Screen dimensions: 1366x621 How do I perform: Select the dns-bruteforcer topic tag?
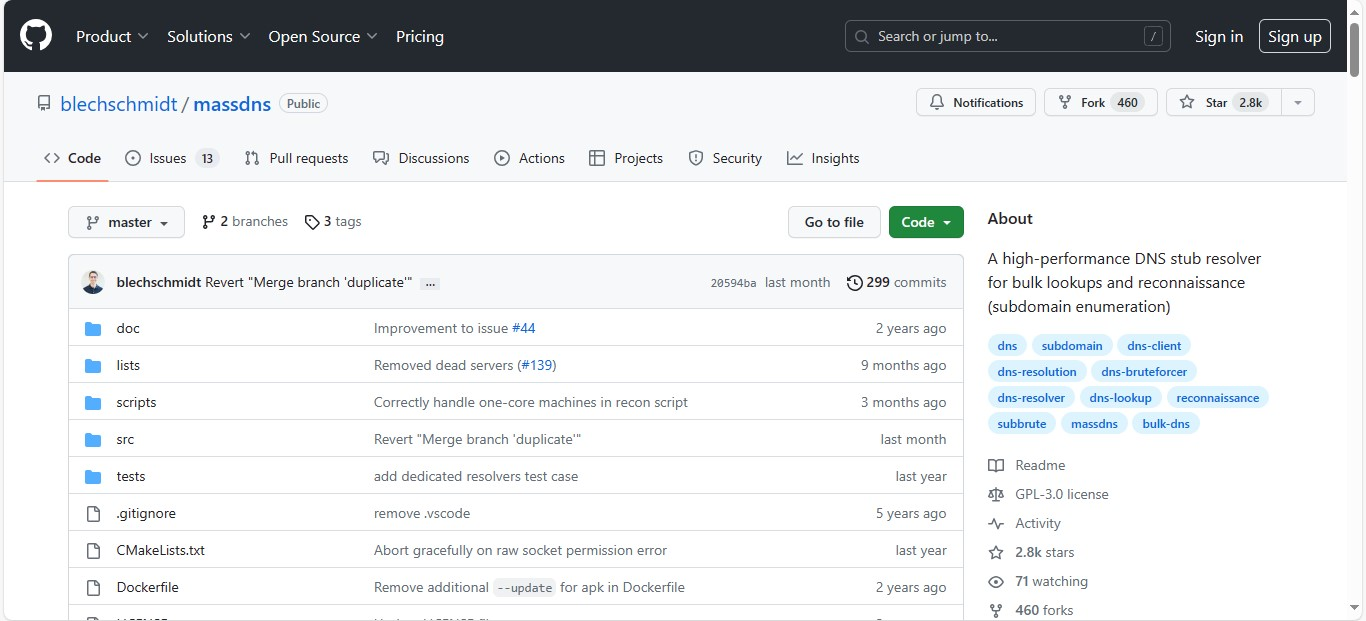click(1144, 371)
